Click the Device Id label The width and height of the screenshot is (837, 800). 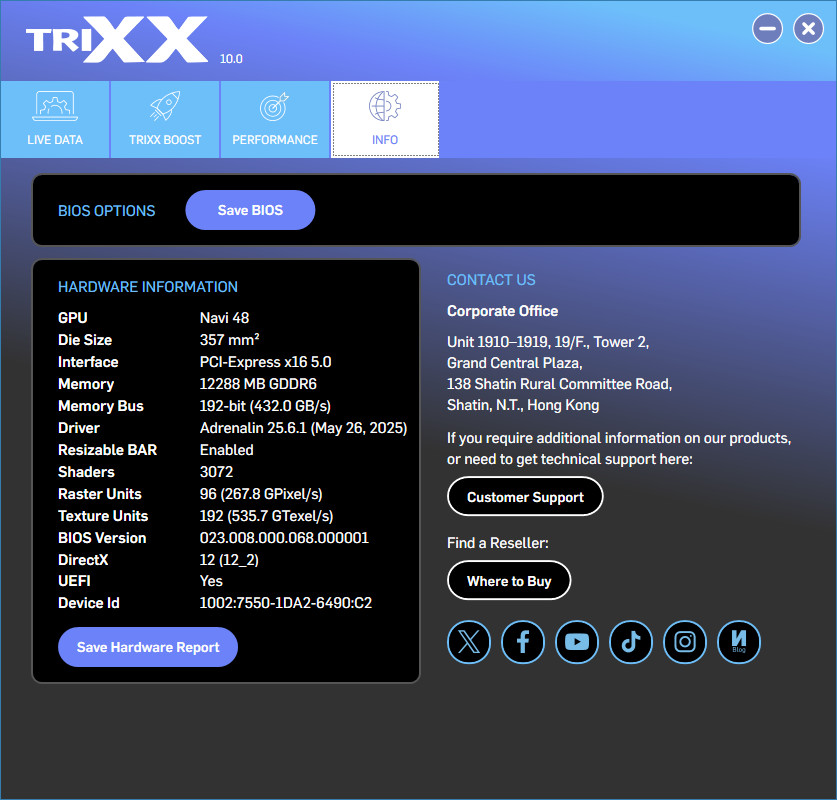coord(89,603)
